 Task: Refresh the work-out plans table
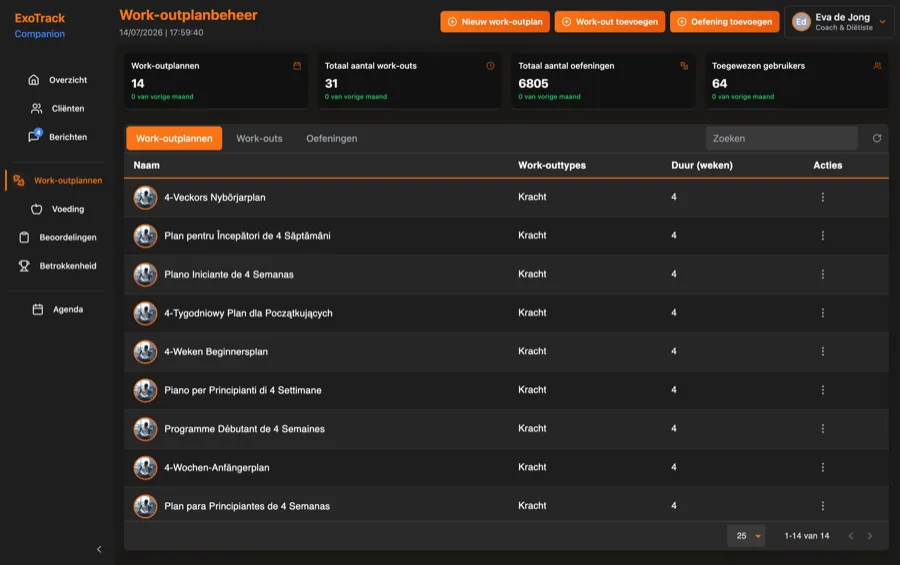876,138
